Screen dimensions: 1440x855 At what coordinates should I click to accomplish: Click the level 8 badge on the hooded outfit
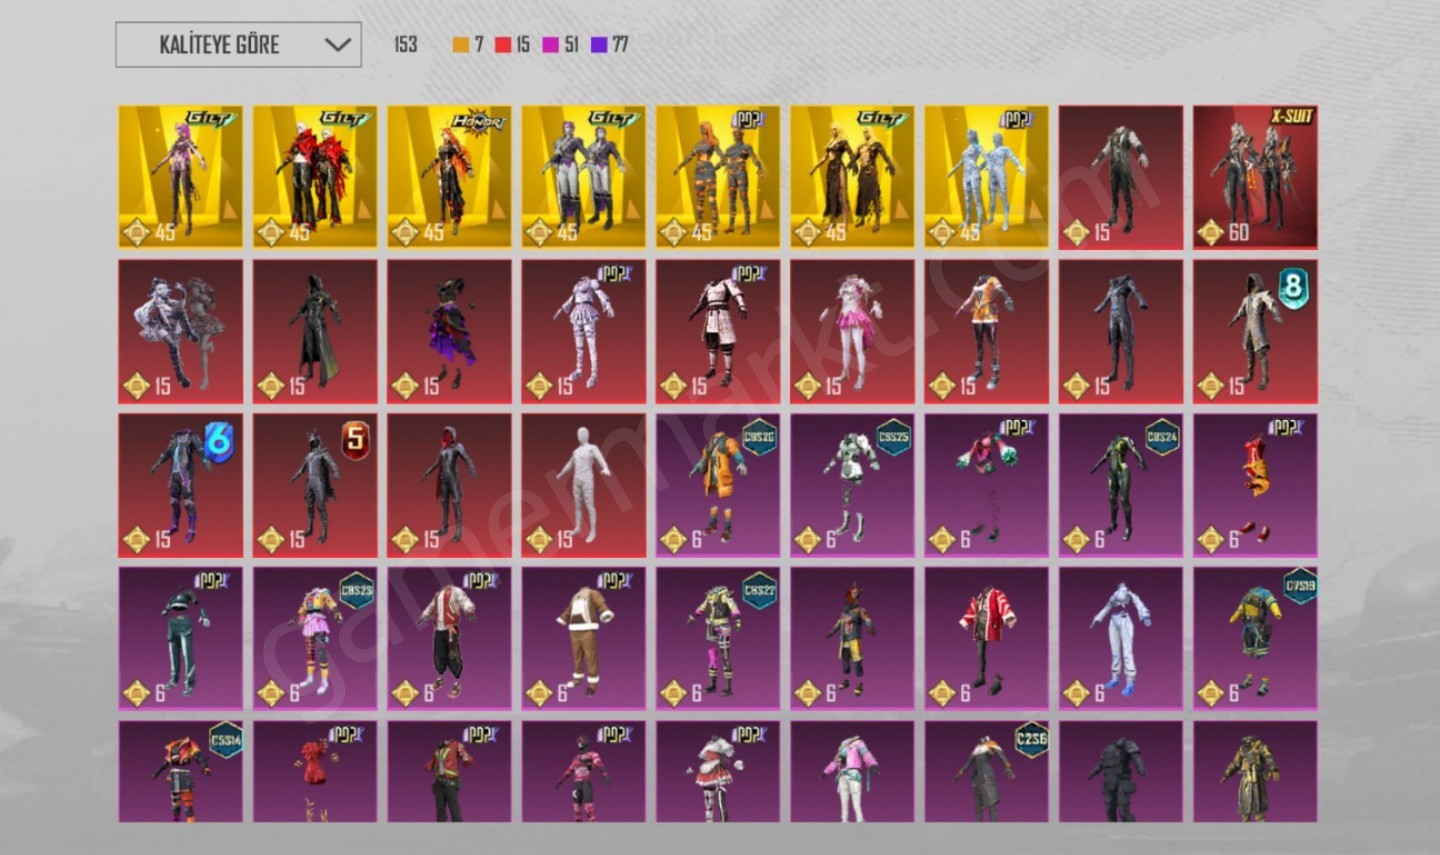tap(1293, 287)
